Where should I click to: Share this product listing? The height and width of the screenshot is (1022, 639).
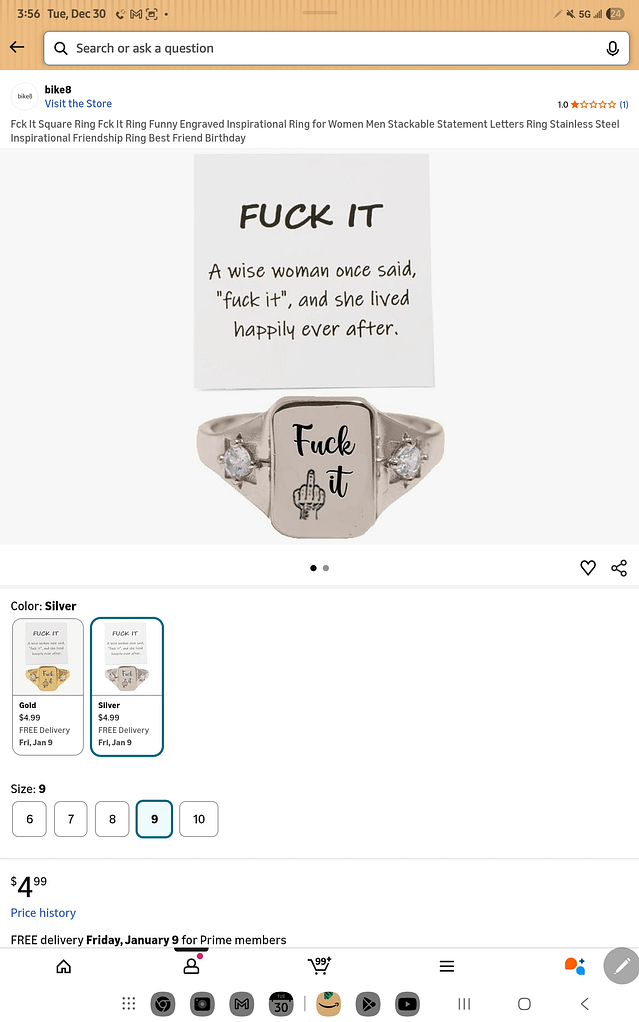619,568
